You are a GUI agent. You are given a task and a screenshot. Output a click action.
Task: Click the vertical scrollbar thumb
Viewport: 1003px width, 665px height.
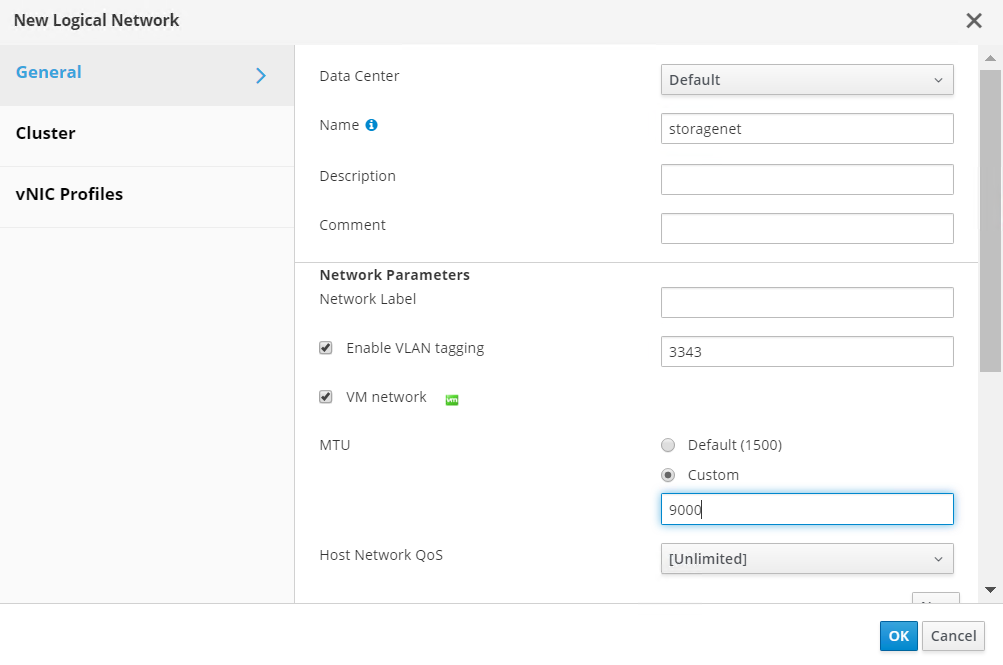click(990, 220)
